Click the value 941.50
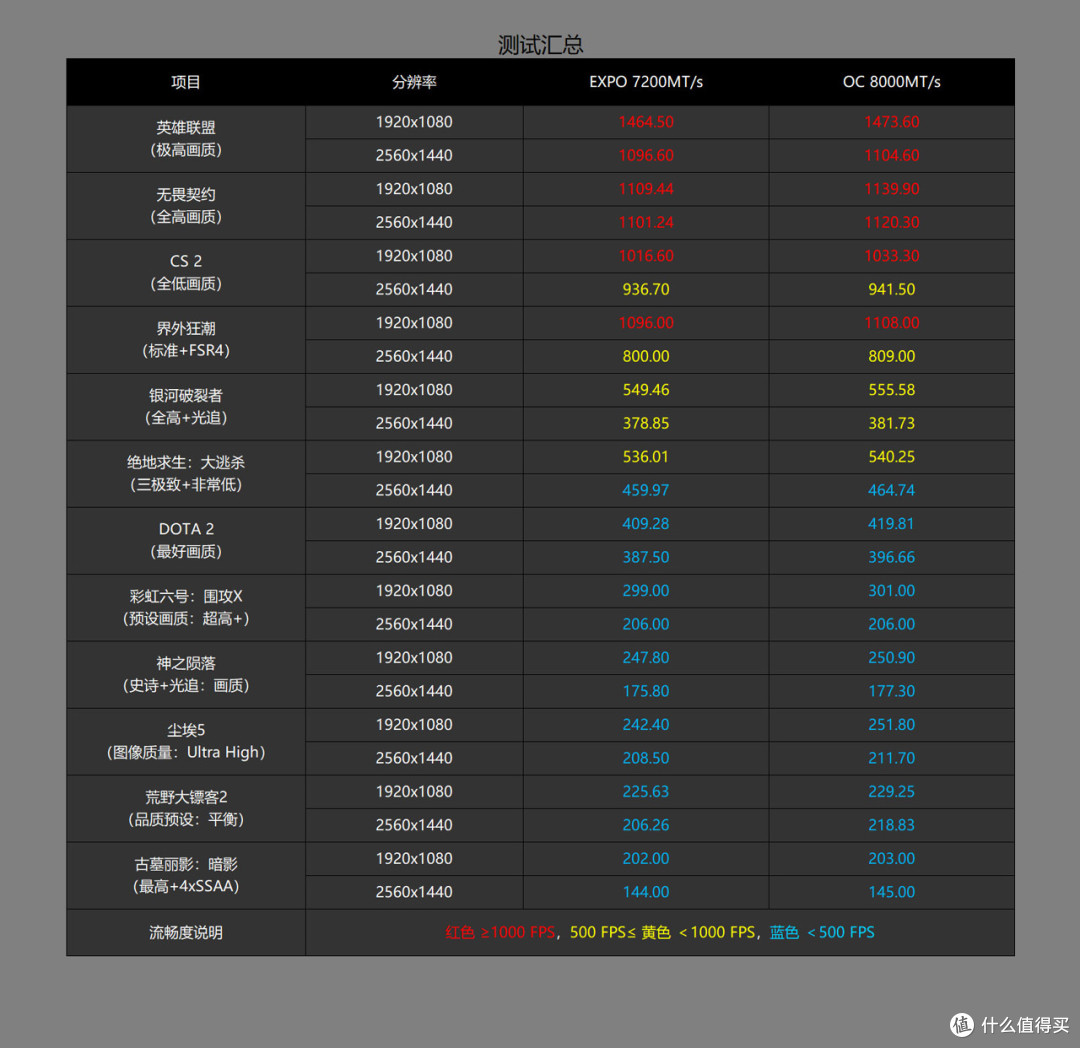This screenshot has height=1048, width=1080. [x=891, y=289]
